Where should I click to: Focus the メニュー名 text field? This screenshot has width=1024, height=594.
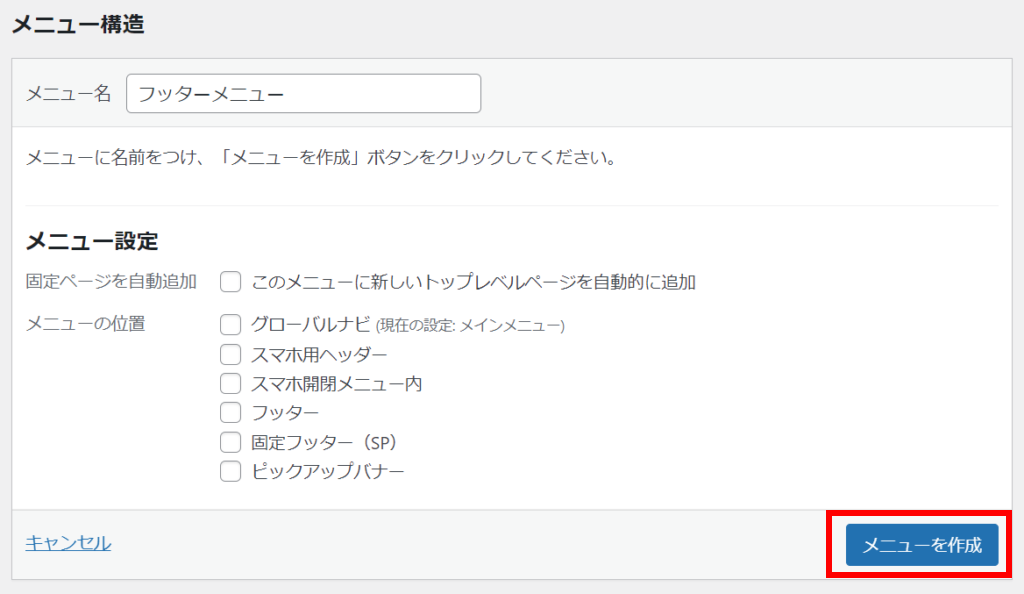tap(304, 93)
